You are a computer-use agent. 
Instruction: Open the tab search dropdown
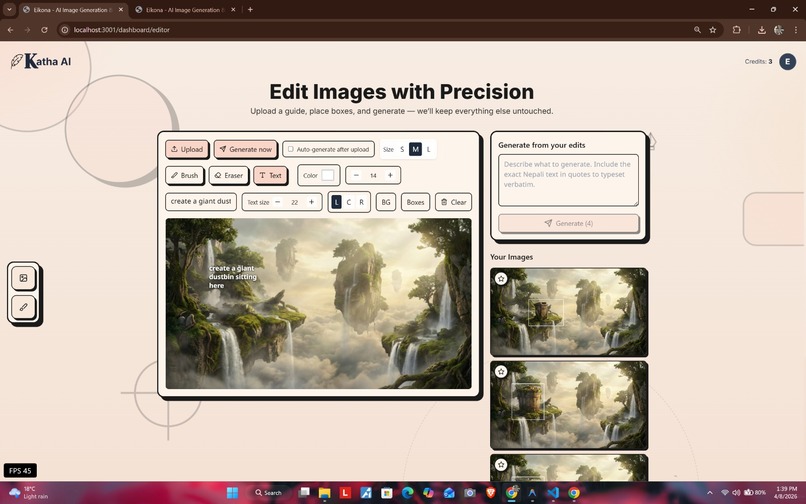pos(9,9)
